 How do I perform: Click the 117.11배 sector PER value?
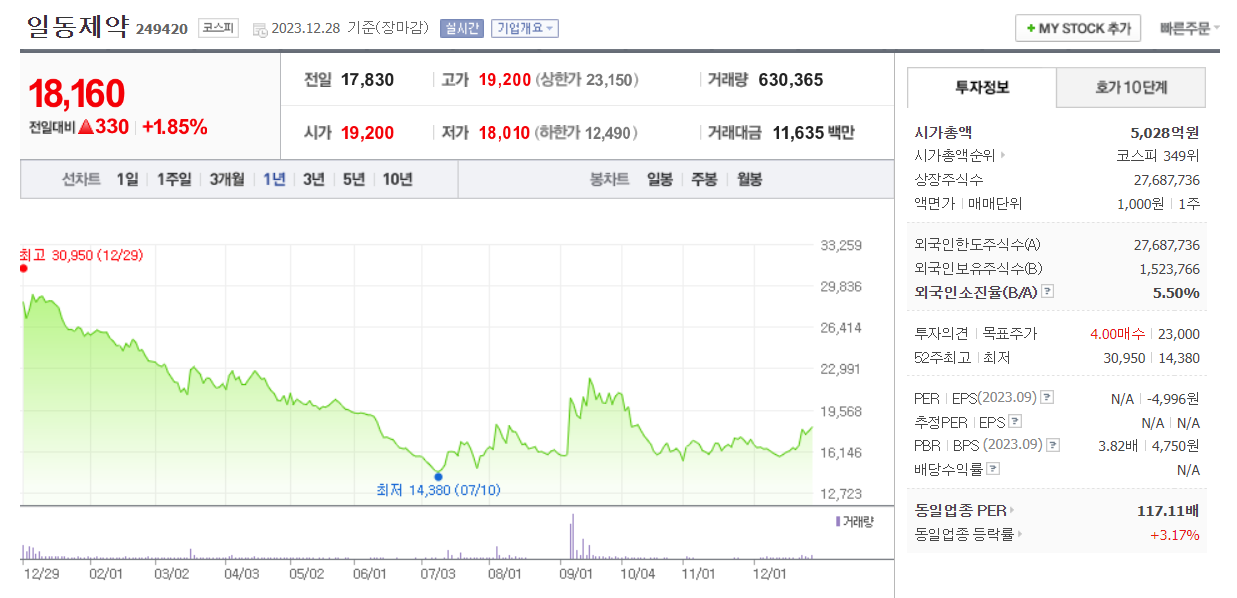tap(1168, 511)
